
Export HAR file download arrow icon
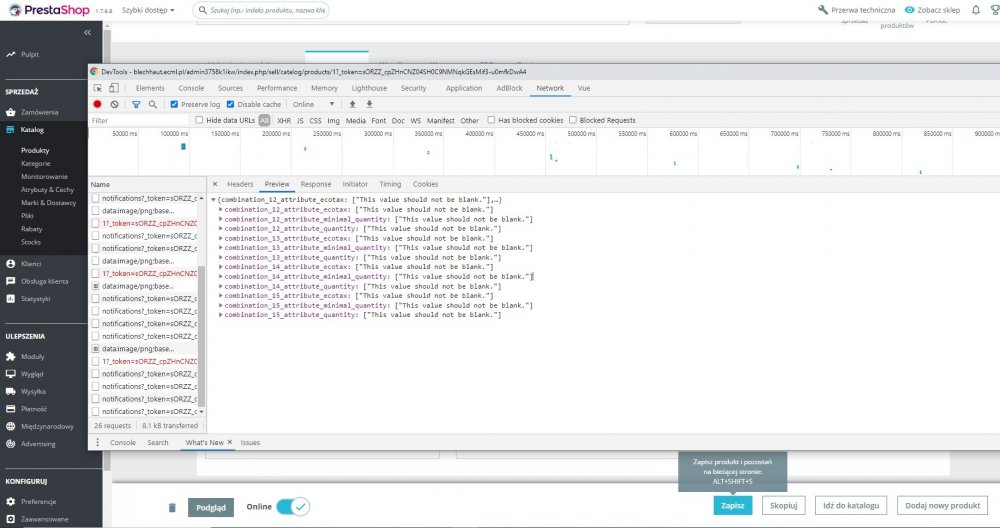369,104
